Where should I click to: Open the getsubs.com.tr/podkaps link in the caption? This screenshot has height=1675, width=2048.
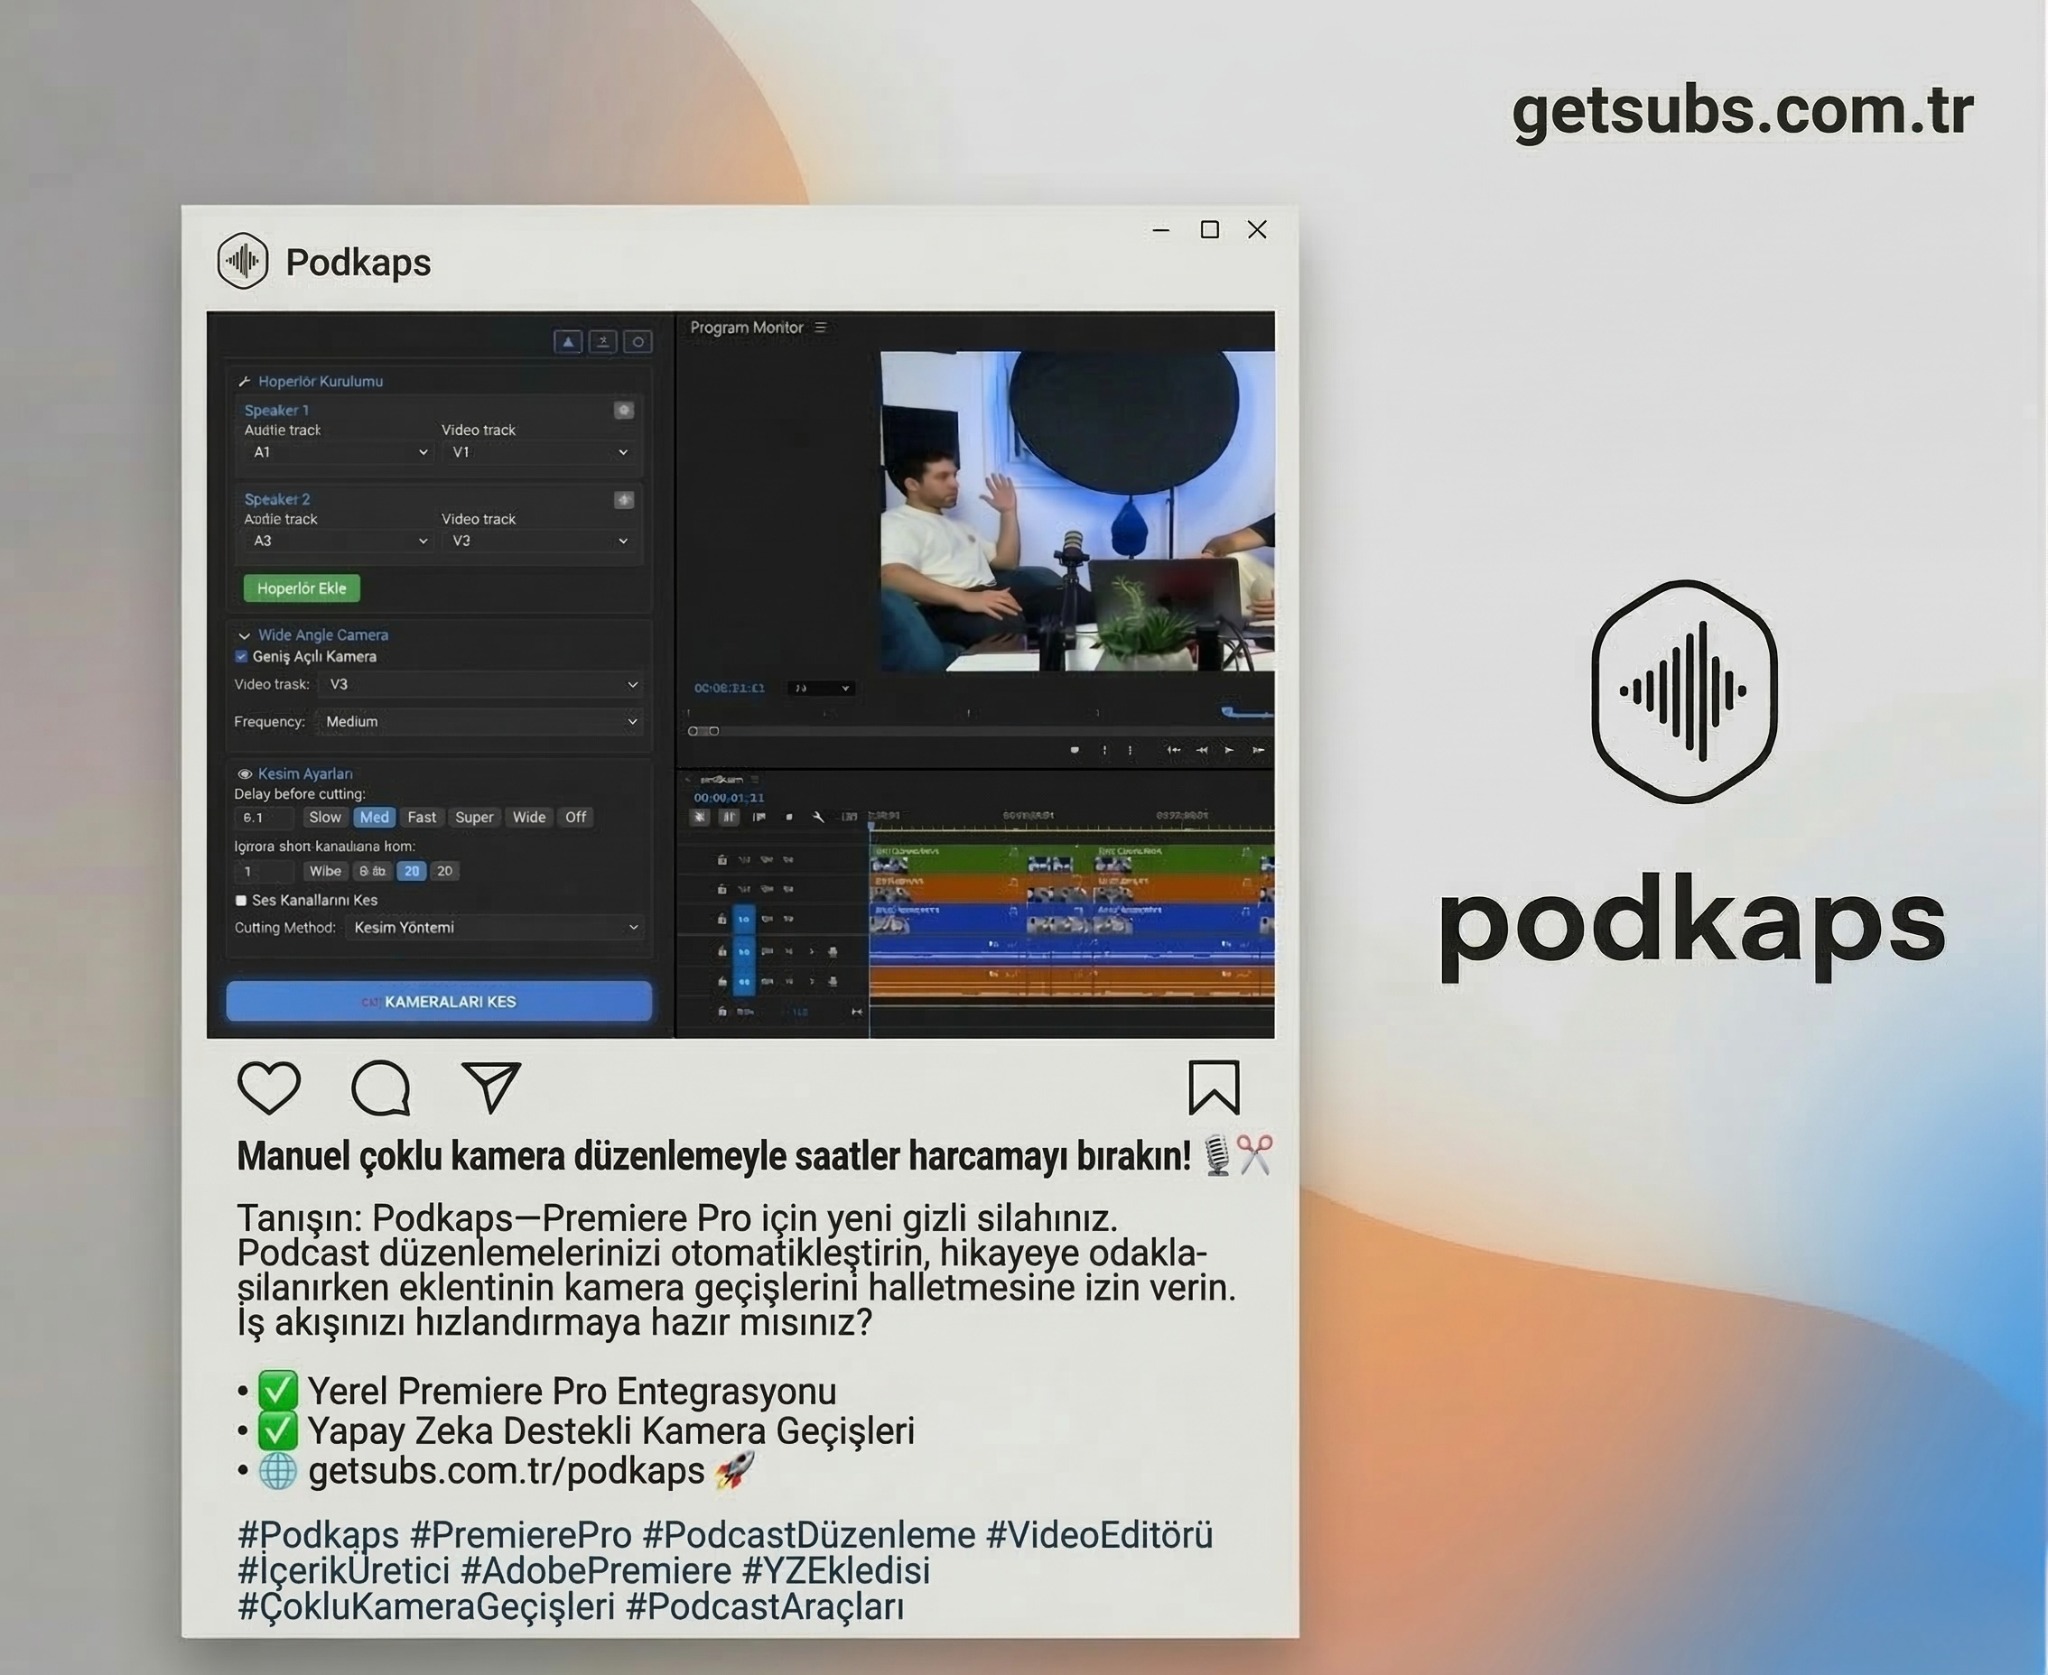coord(506,1471)
